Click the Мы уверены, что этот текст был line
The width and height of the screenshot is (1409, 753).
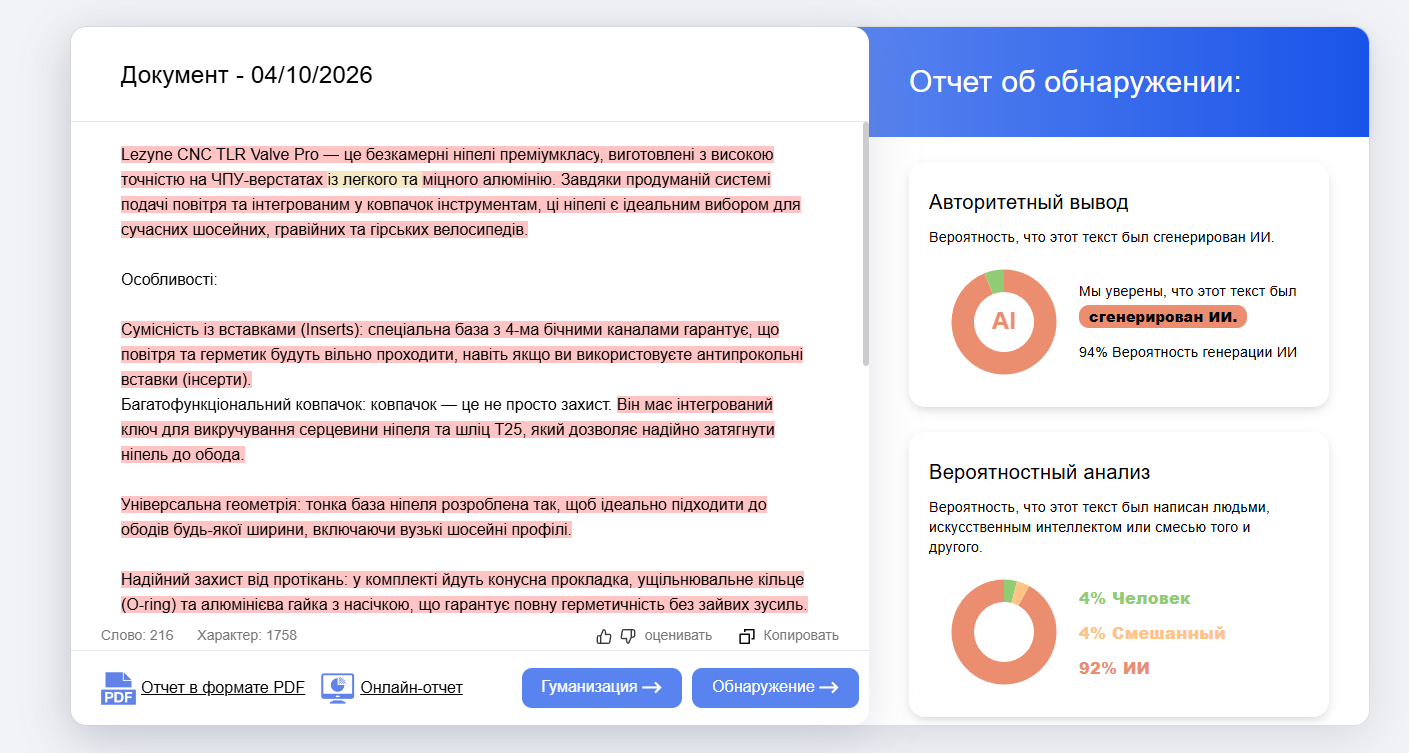tap(1187, 291)
